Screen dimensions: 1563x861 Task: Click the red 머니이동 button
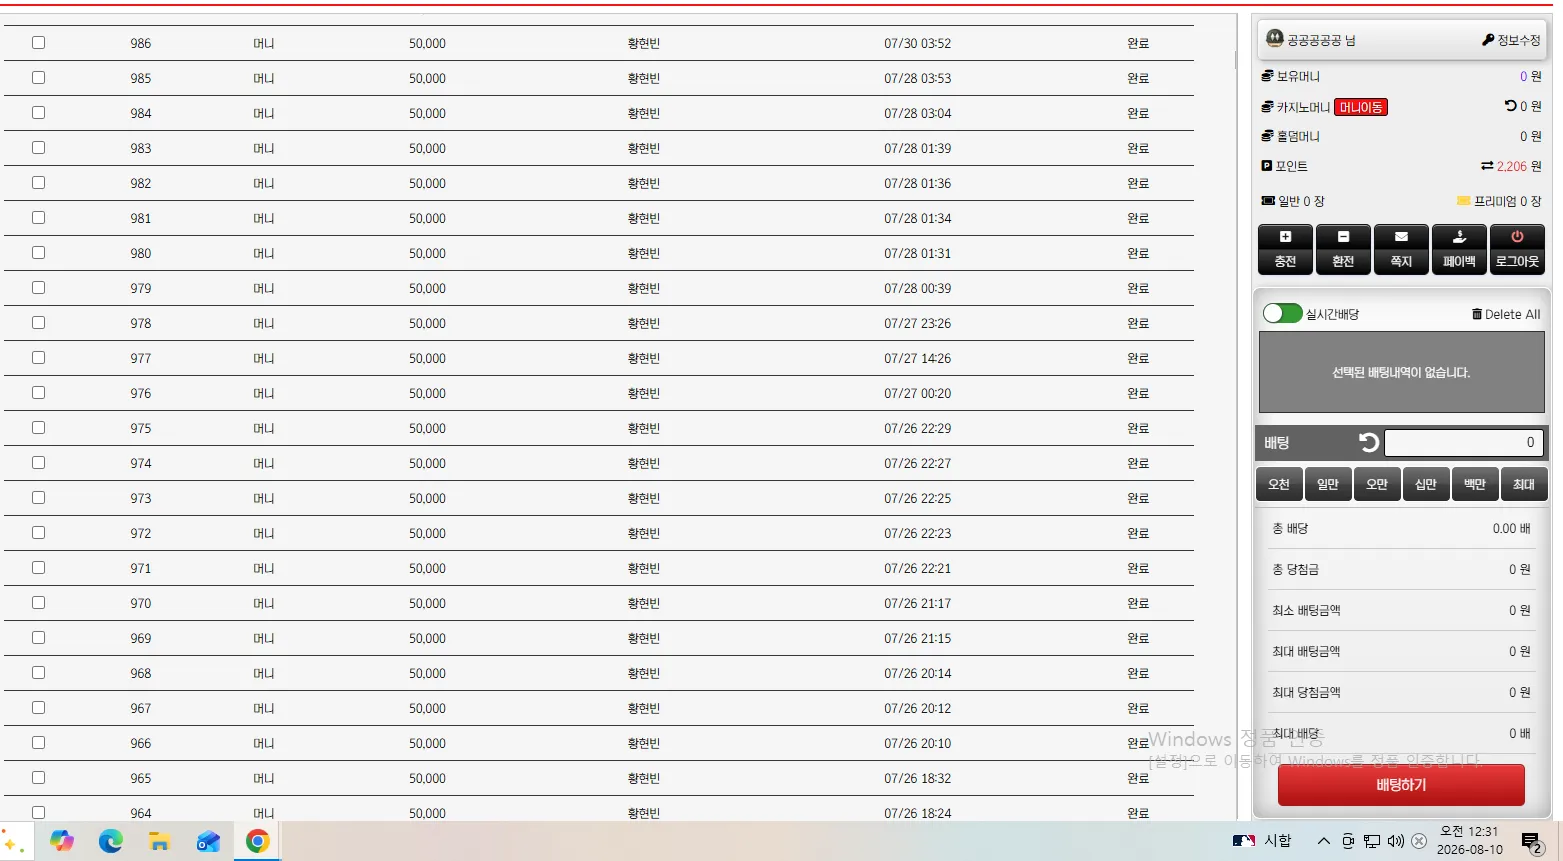pos(1361,107)
